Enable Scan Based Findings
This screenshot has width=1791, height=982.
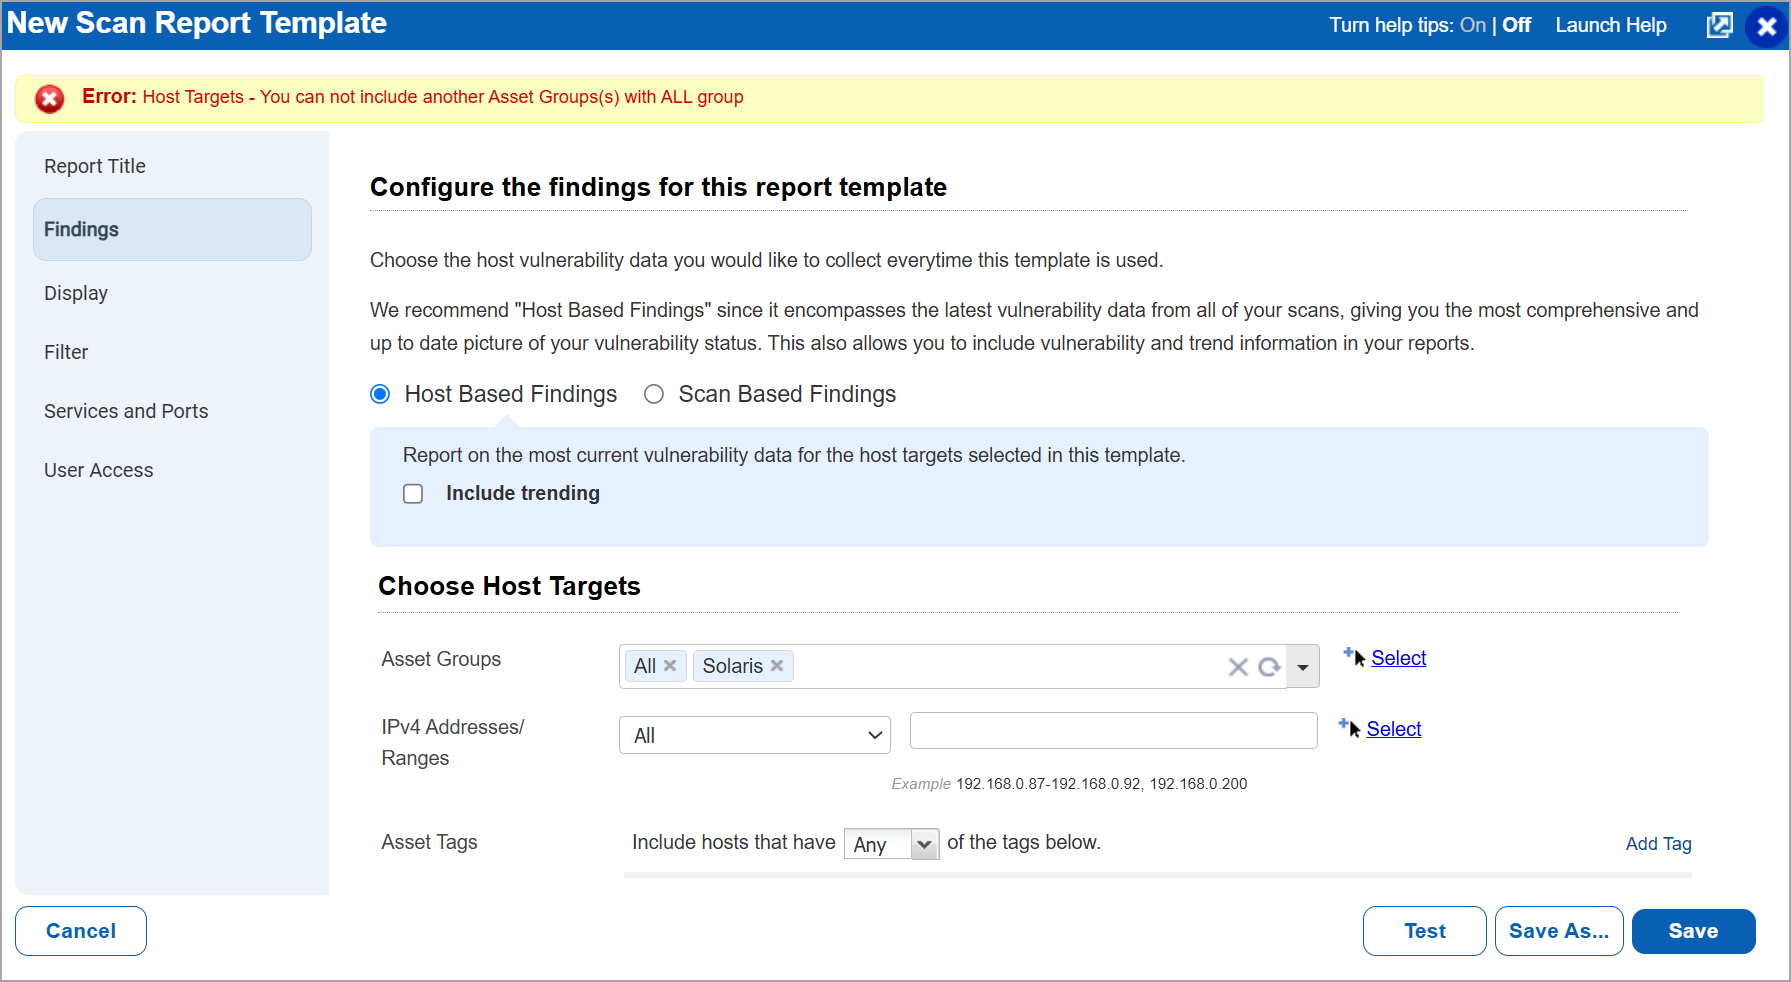point(654,394)
